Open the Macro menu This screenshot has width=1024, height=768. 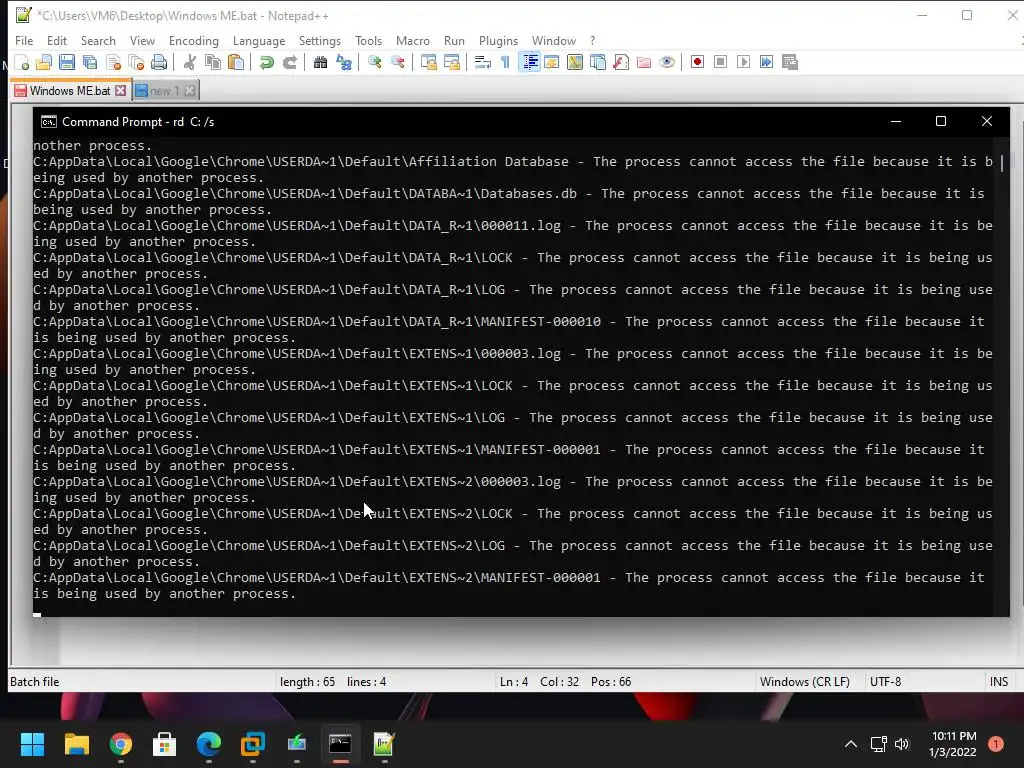click(413, 40)
